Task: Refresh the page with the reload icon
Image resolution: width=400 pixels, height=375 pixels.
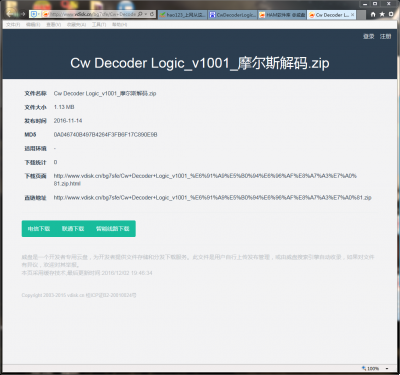Action: click(152, 14)
